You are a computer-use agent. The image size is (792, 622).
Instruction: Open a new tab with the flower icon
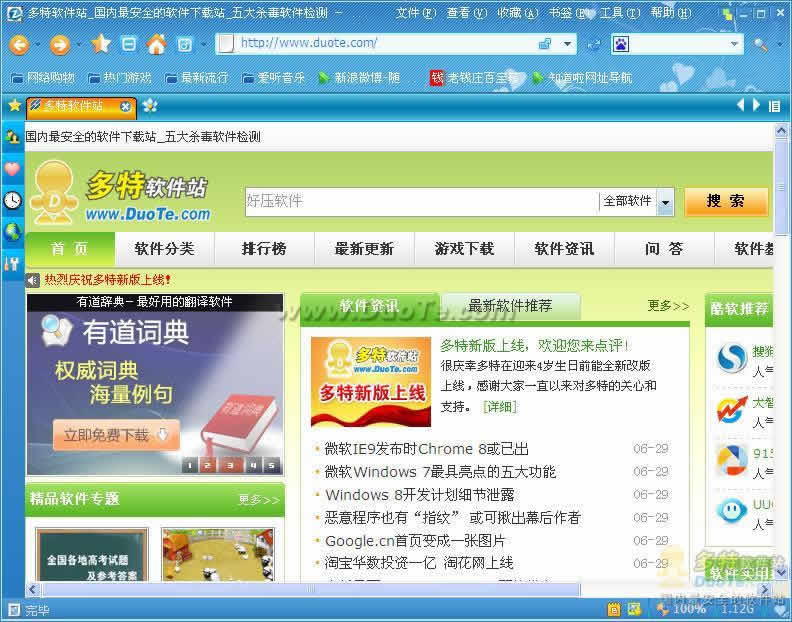[150, 106]
